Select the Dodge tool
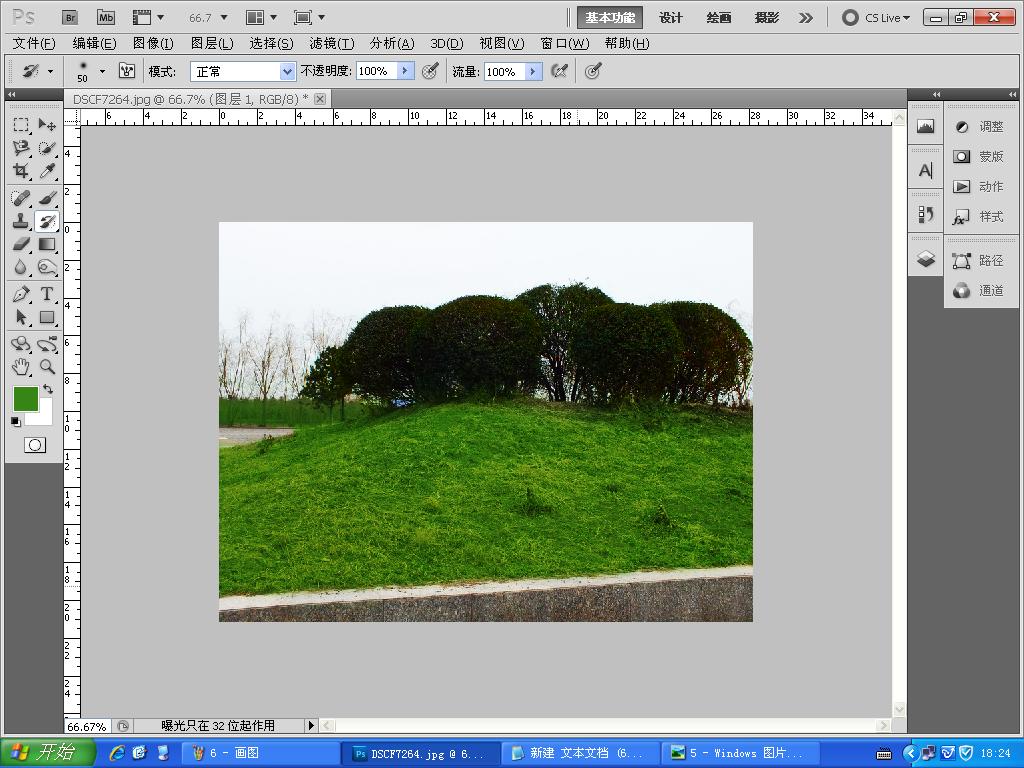The height and width of the screenshot is (768, 1024). 47,267
